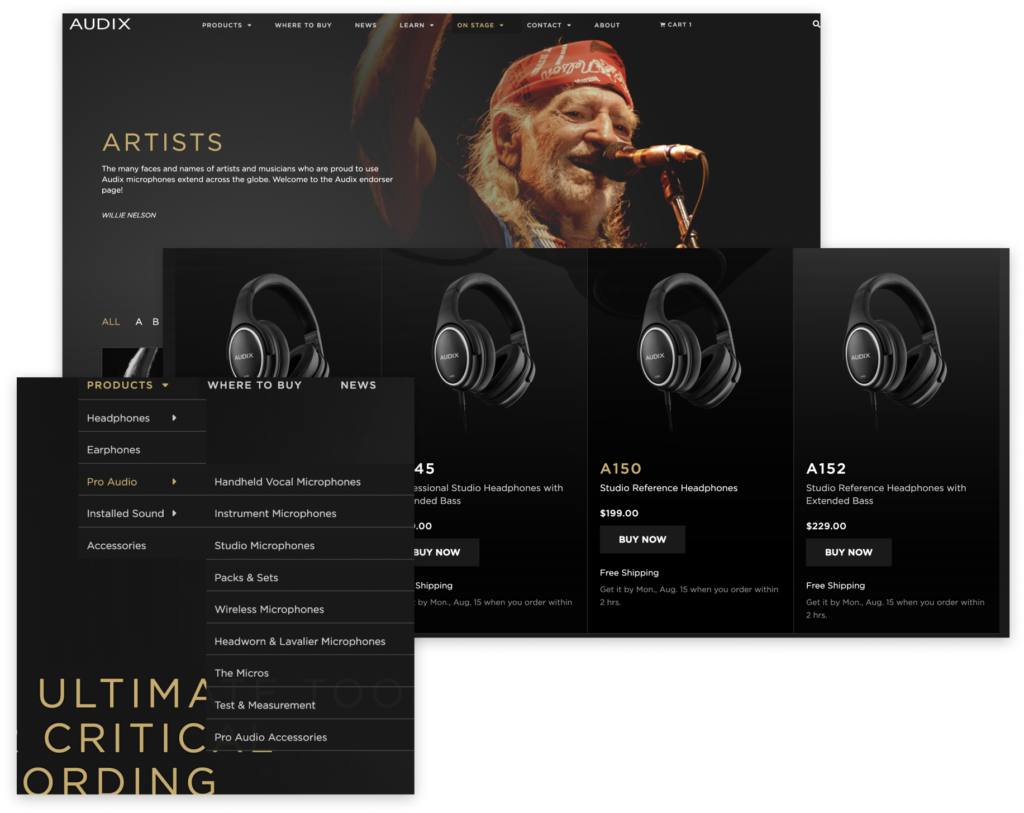This screenshot has height=813, width=1024.
Task: Open the ON STAGE dropdown in top nav
Action: [x=480, y=25]
